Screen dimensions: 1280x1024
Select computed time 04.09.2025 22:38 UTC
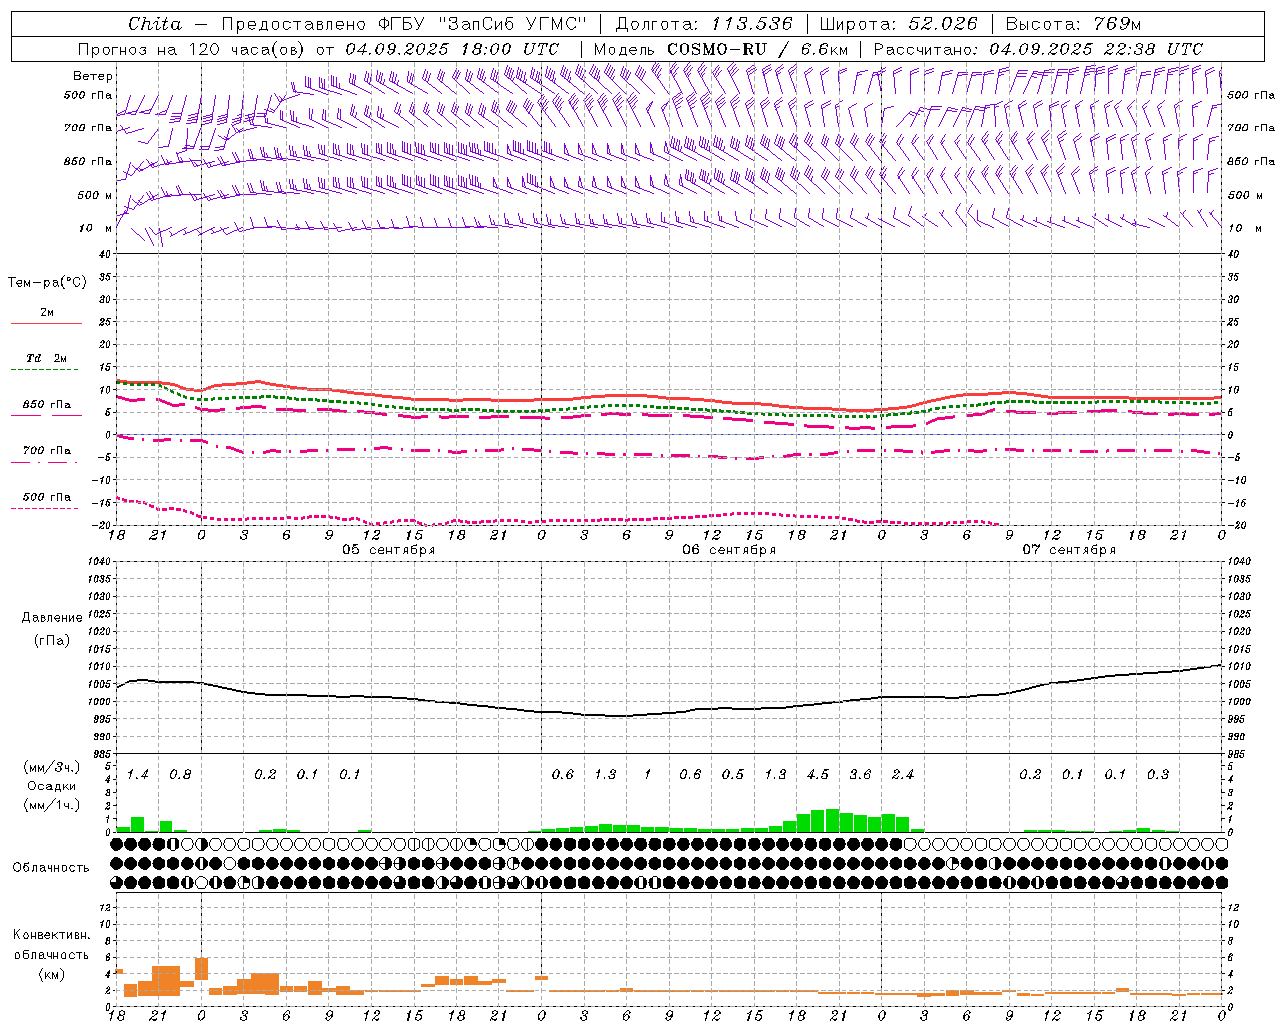pos(1096,49)
